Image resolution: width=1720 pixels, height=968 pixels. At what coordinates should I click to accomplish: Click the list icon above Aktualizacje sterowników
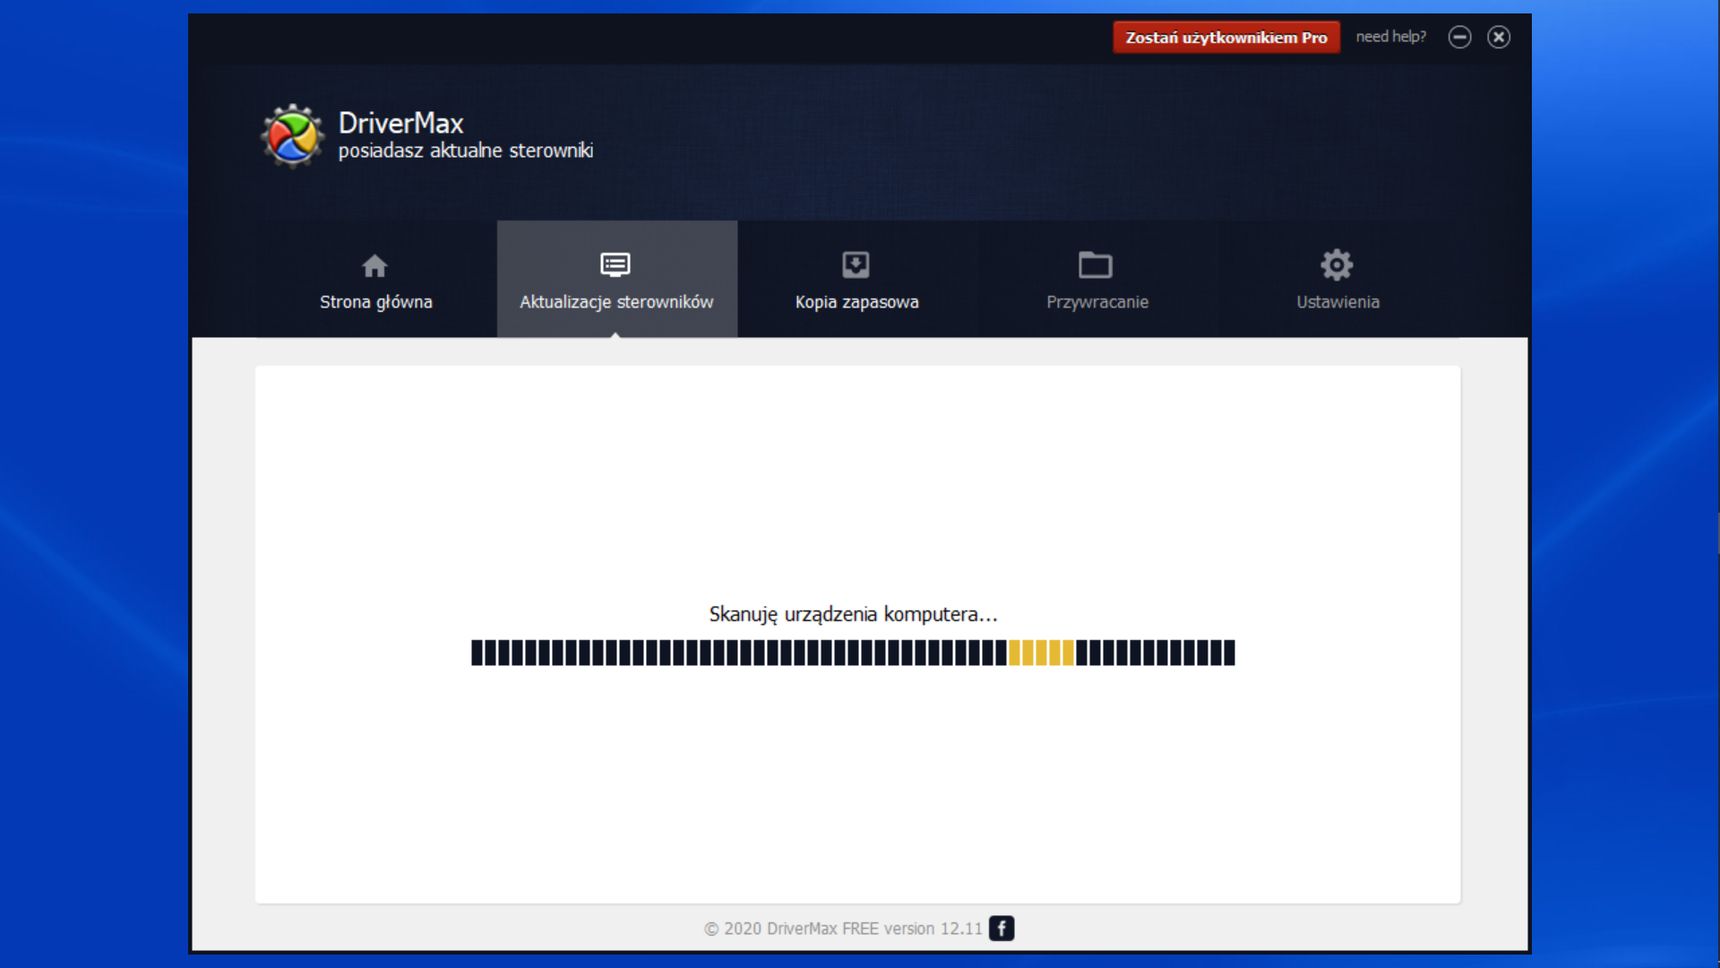[x=615, y=264]
